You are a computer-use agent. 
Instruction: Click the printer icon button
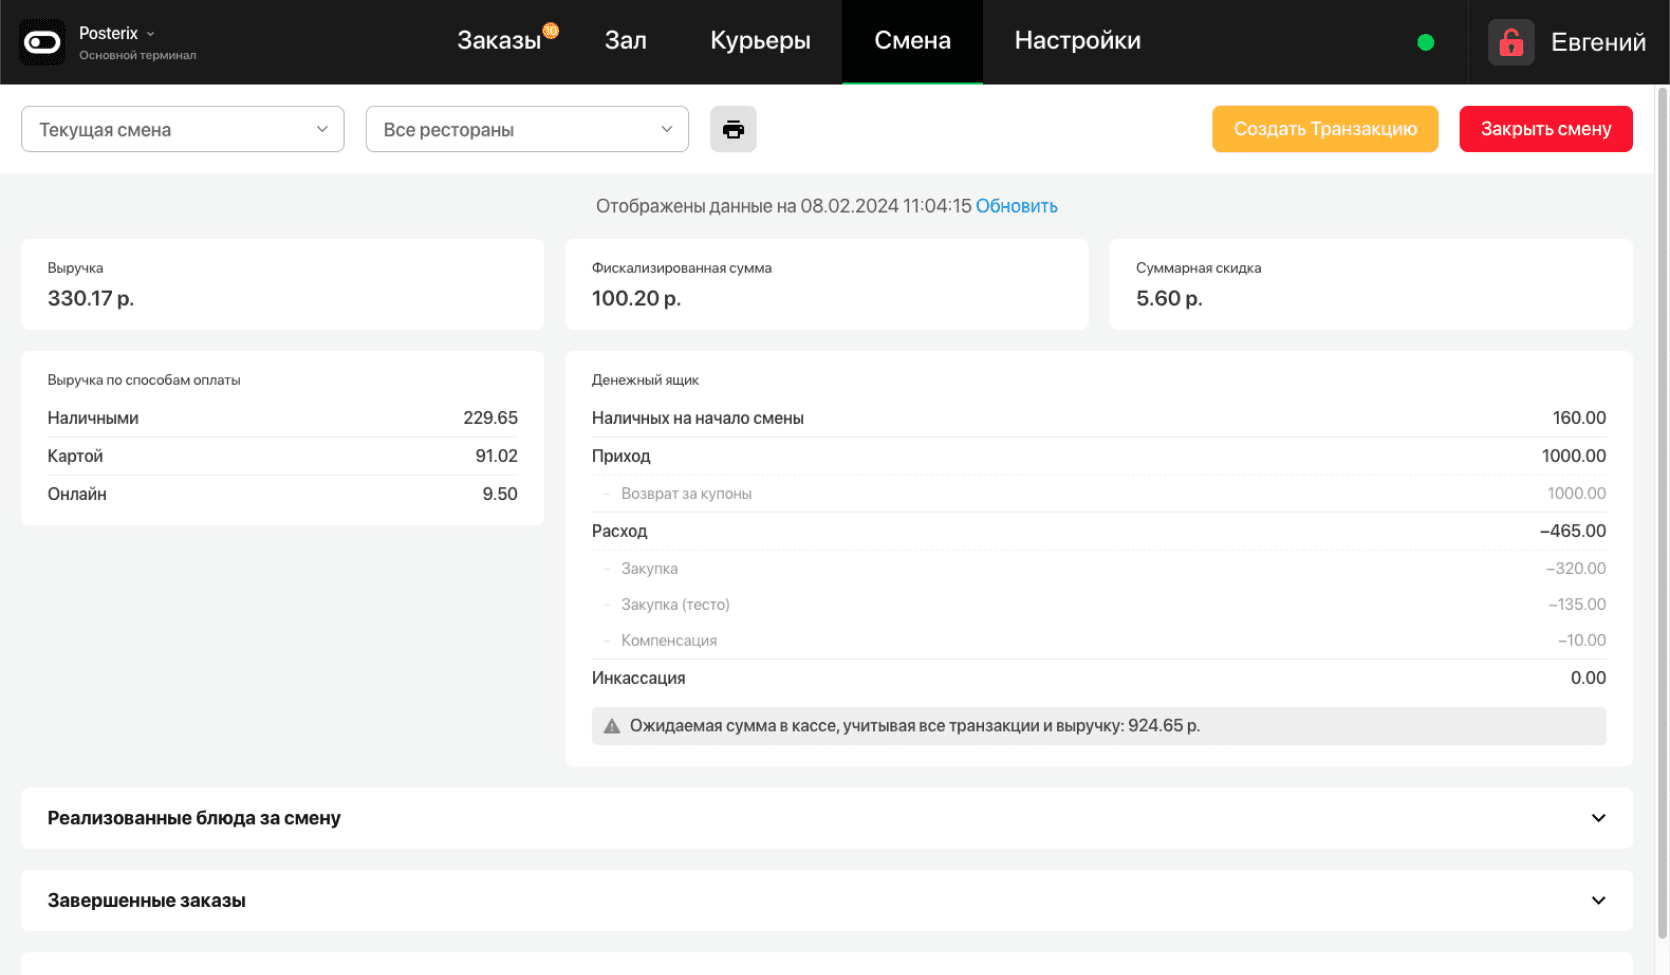(x=733, y=129)
